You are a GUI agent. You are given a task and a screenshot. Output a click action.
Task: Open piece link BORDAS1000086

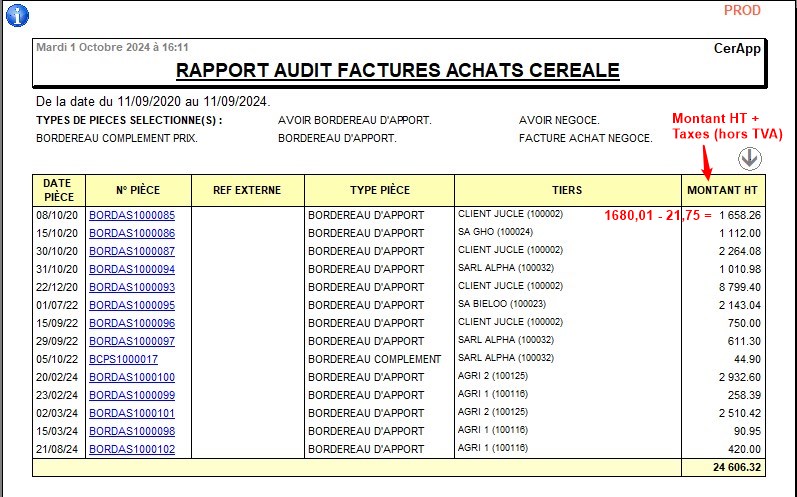(x=131, y=233)
